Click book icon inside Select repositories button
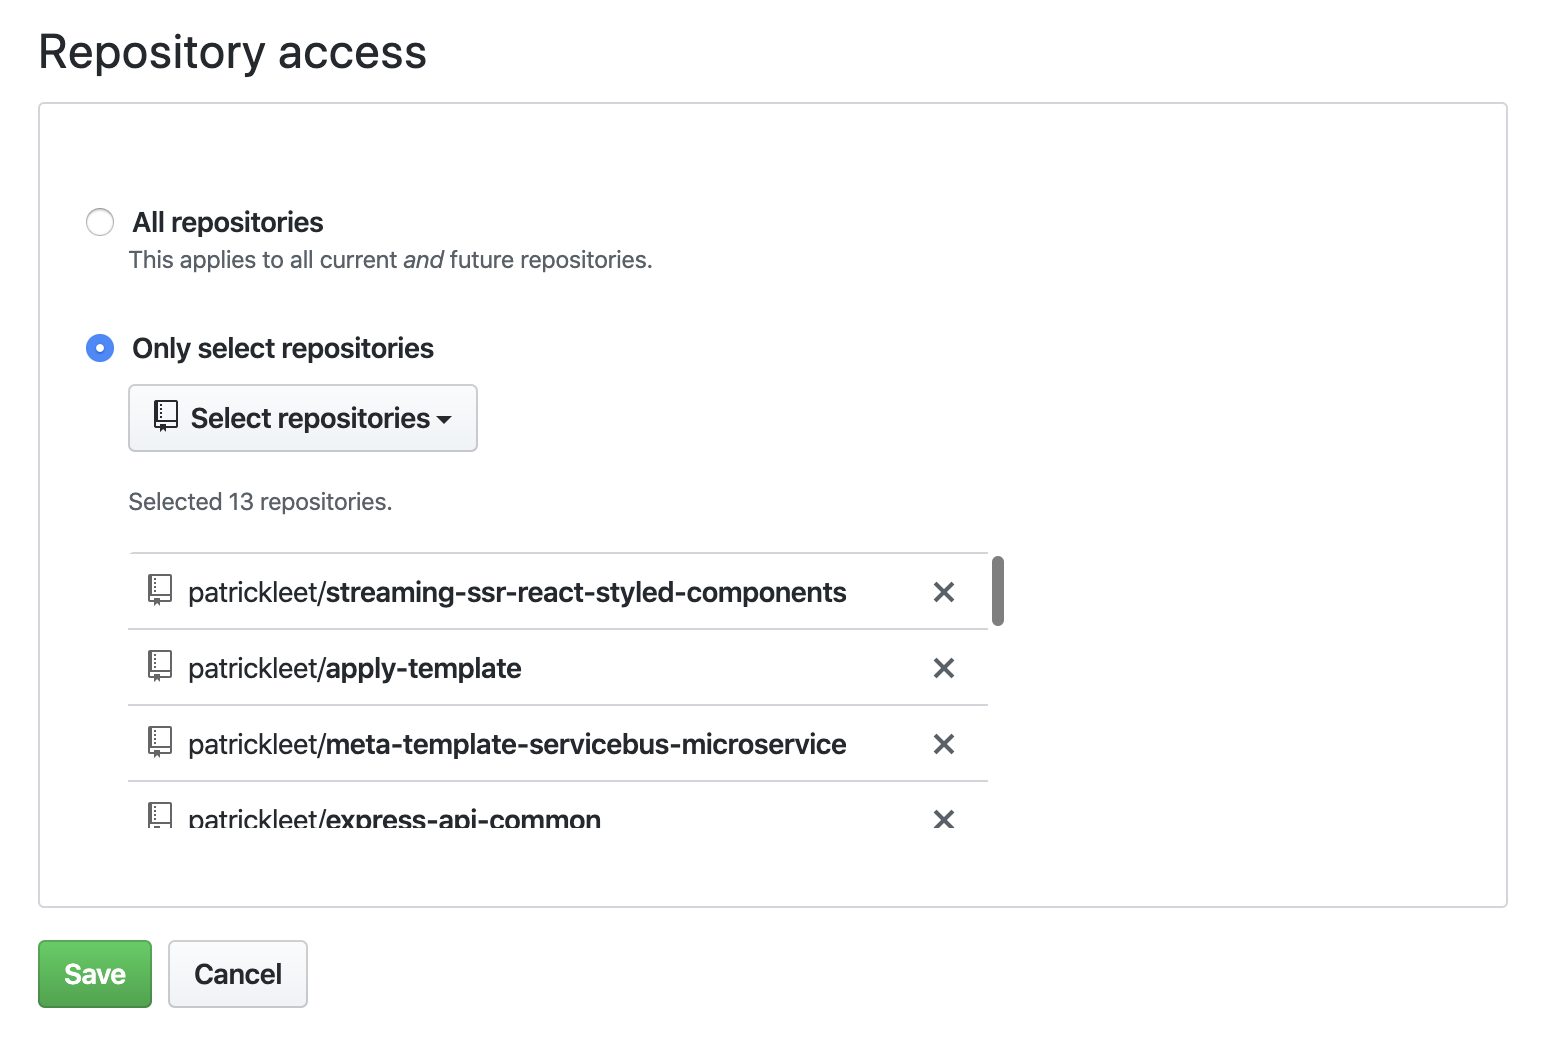This screenshot has height=1040, width=1554. (166, 416)
